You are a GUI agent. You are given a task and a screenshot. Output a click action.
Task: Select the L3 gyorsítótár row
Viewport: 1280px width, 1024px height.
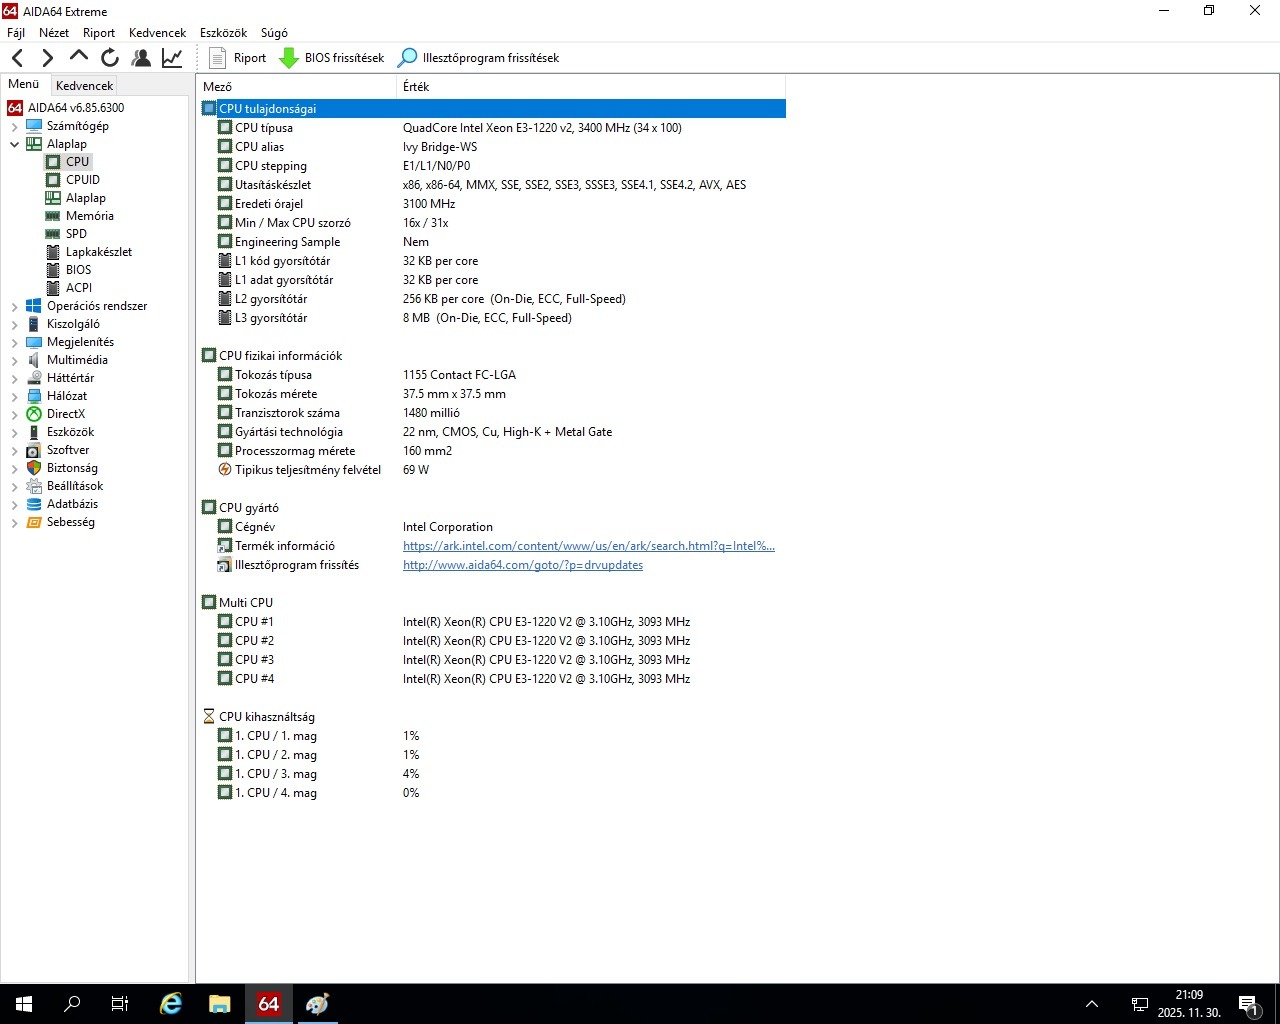tap(492, 317)
